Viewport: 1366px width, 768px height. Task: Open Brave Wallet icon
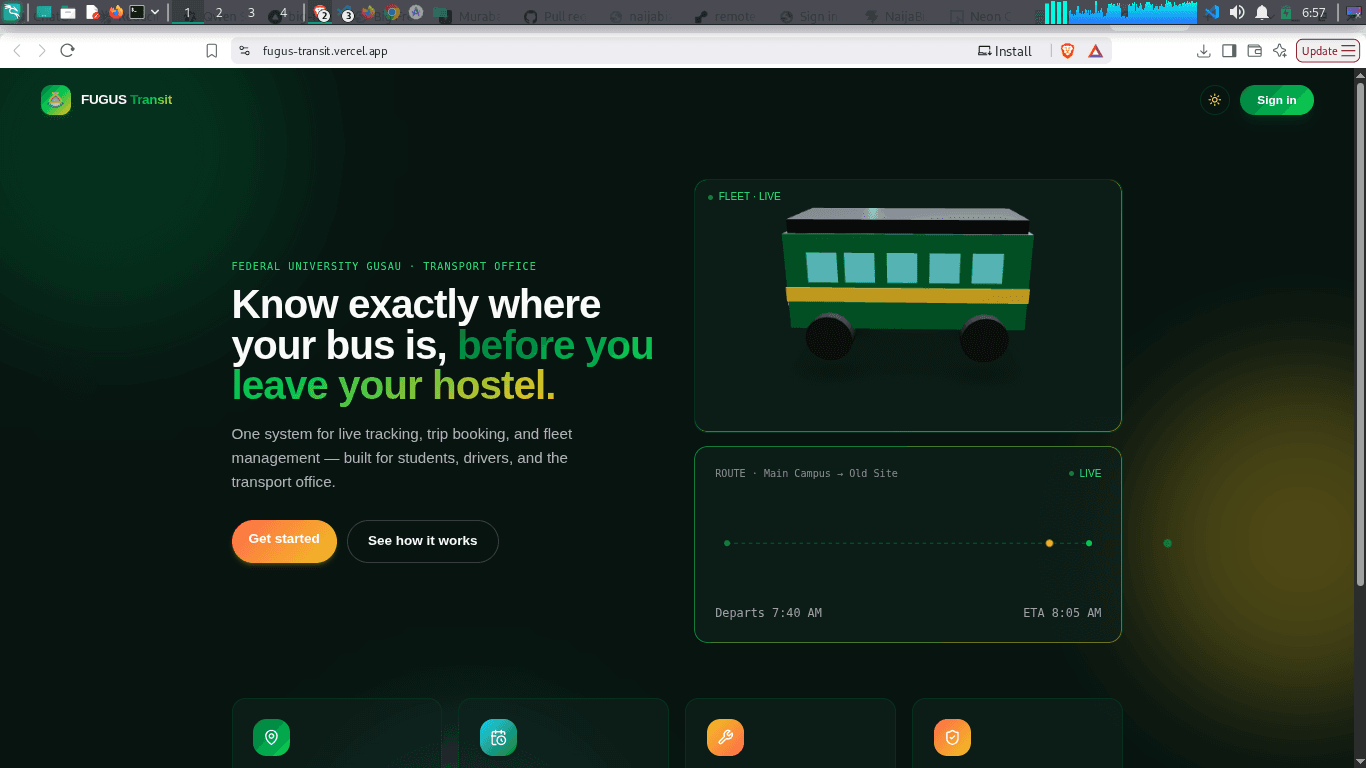(x=1254, y=51)
